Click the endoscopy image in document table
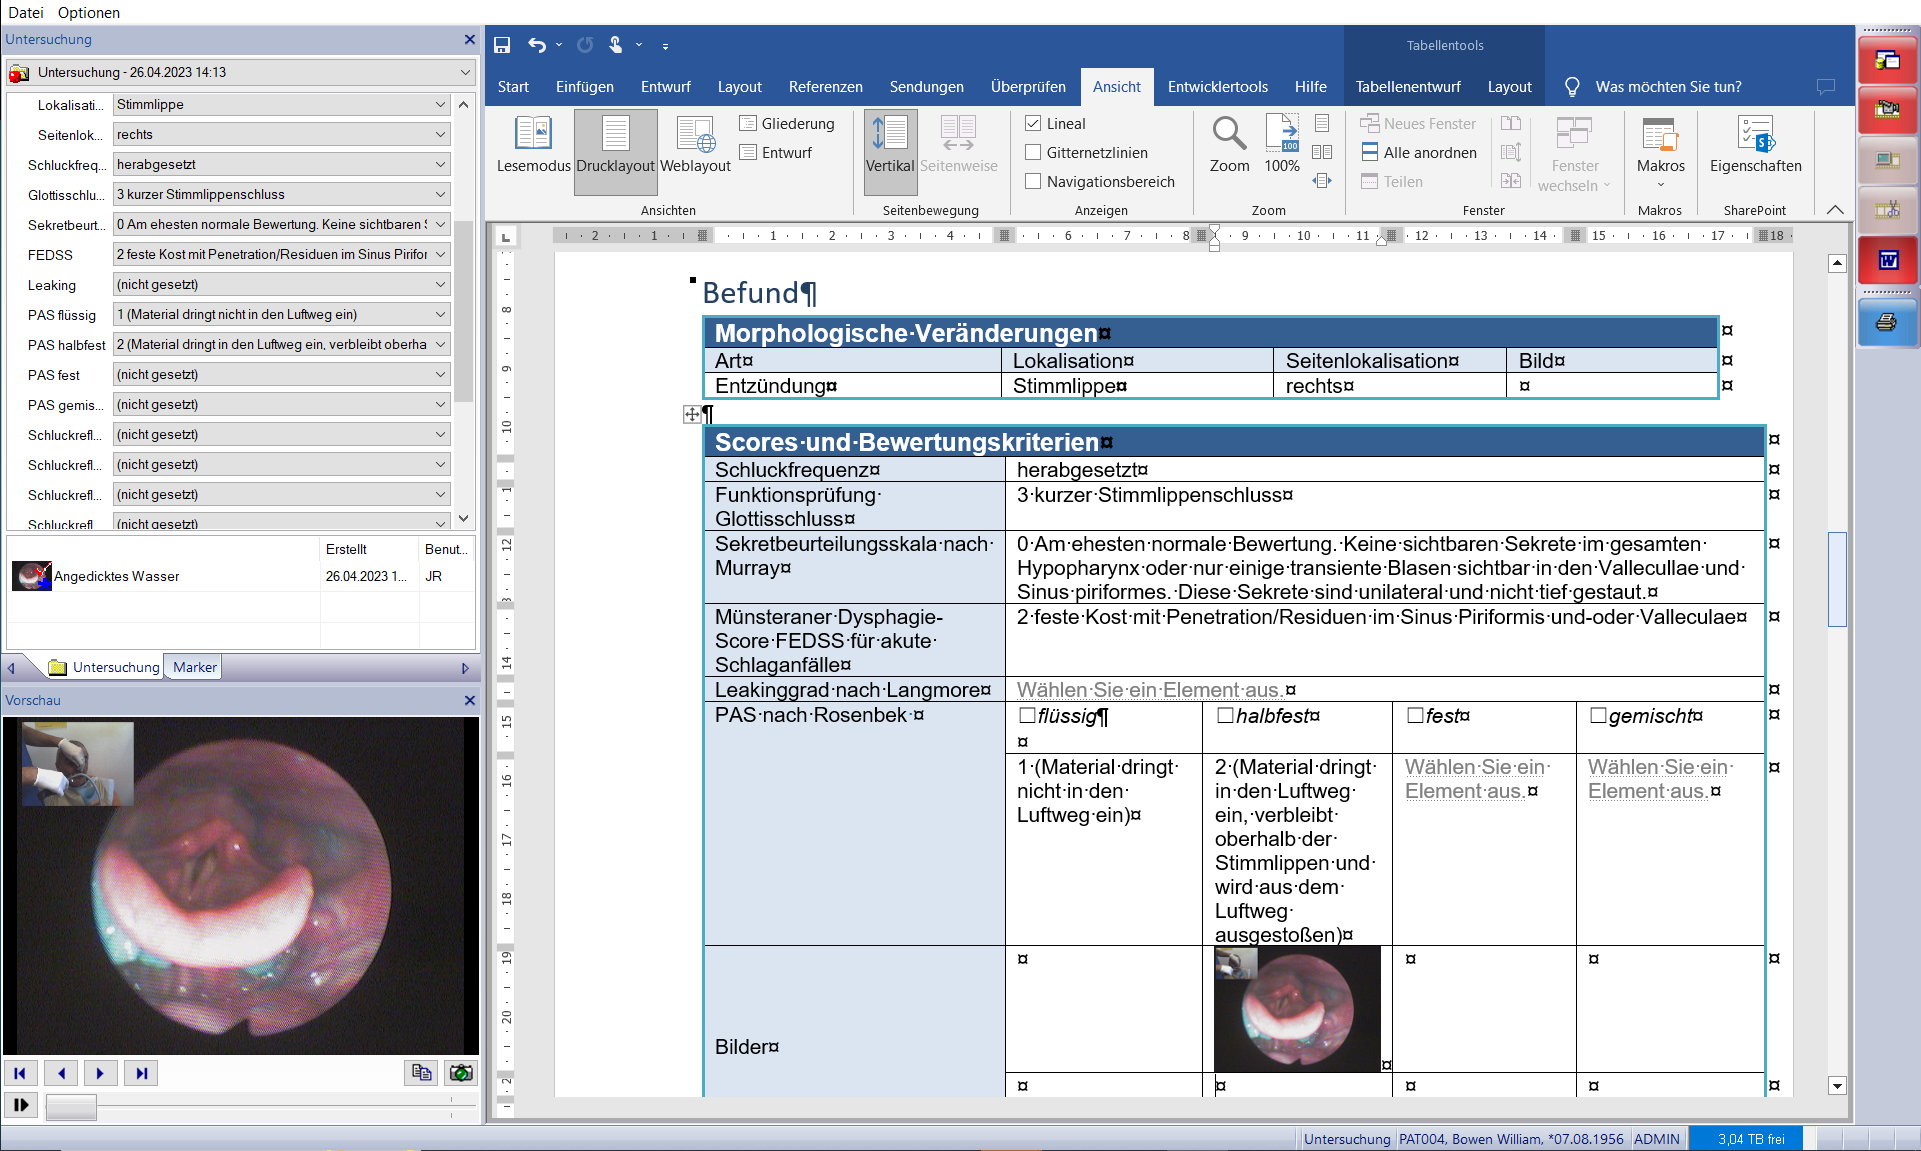Screen dimensions: 1921x1151 click(x=1297, y=1009)
